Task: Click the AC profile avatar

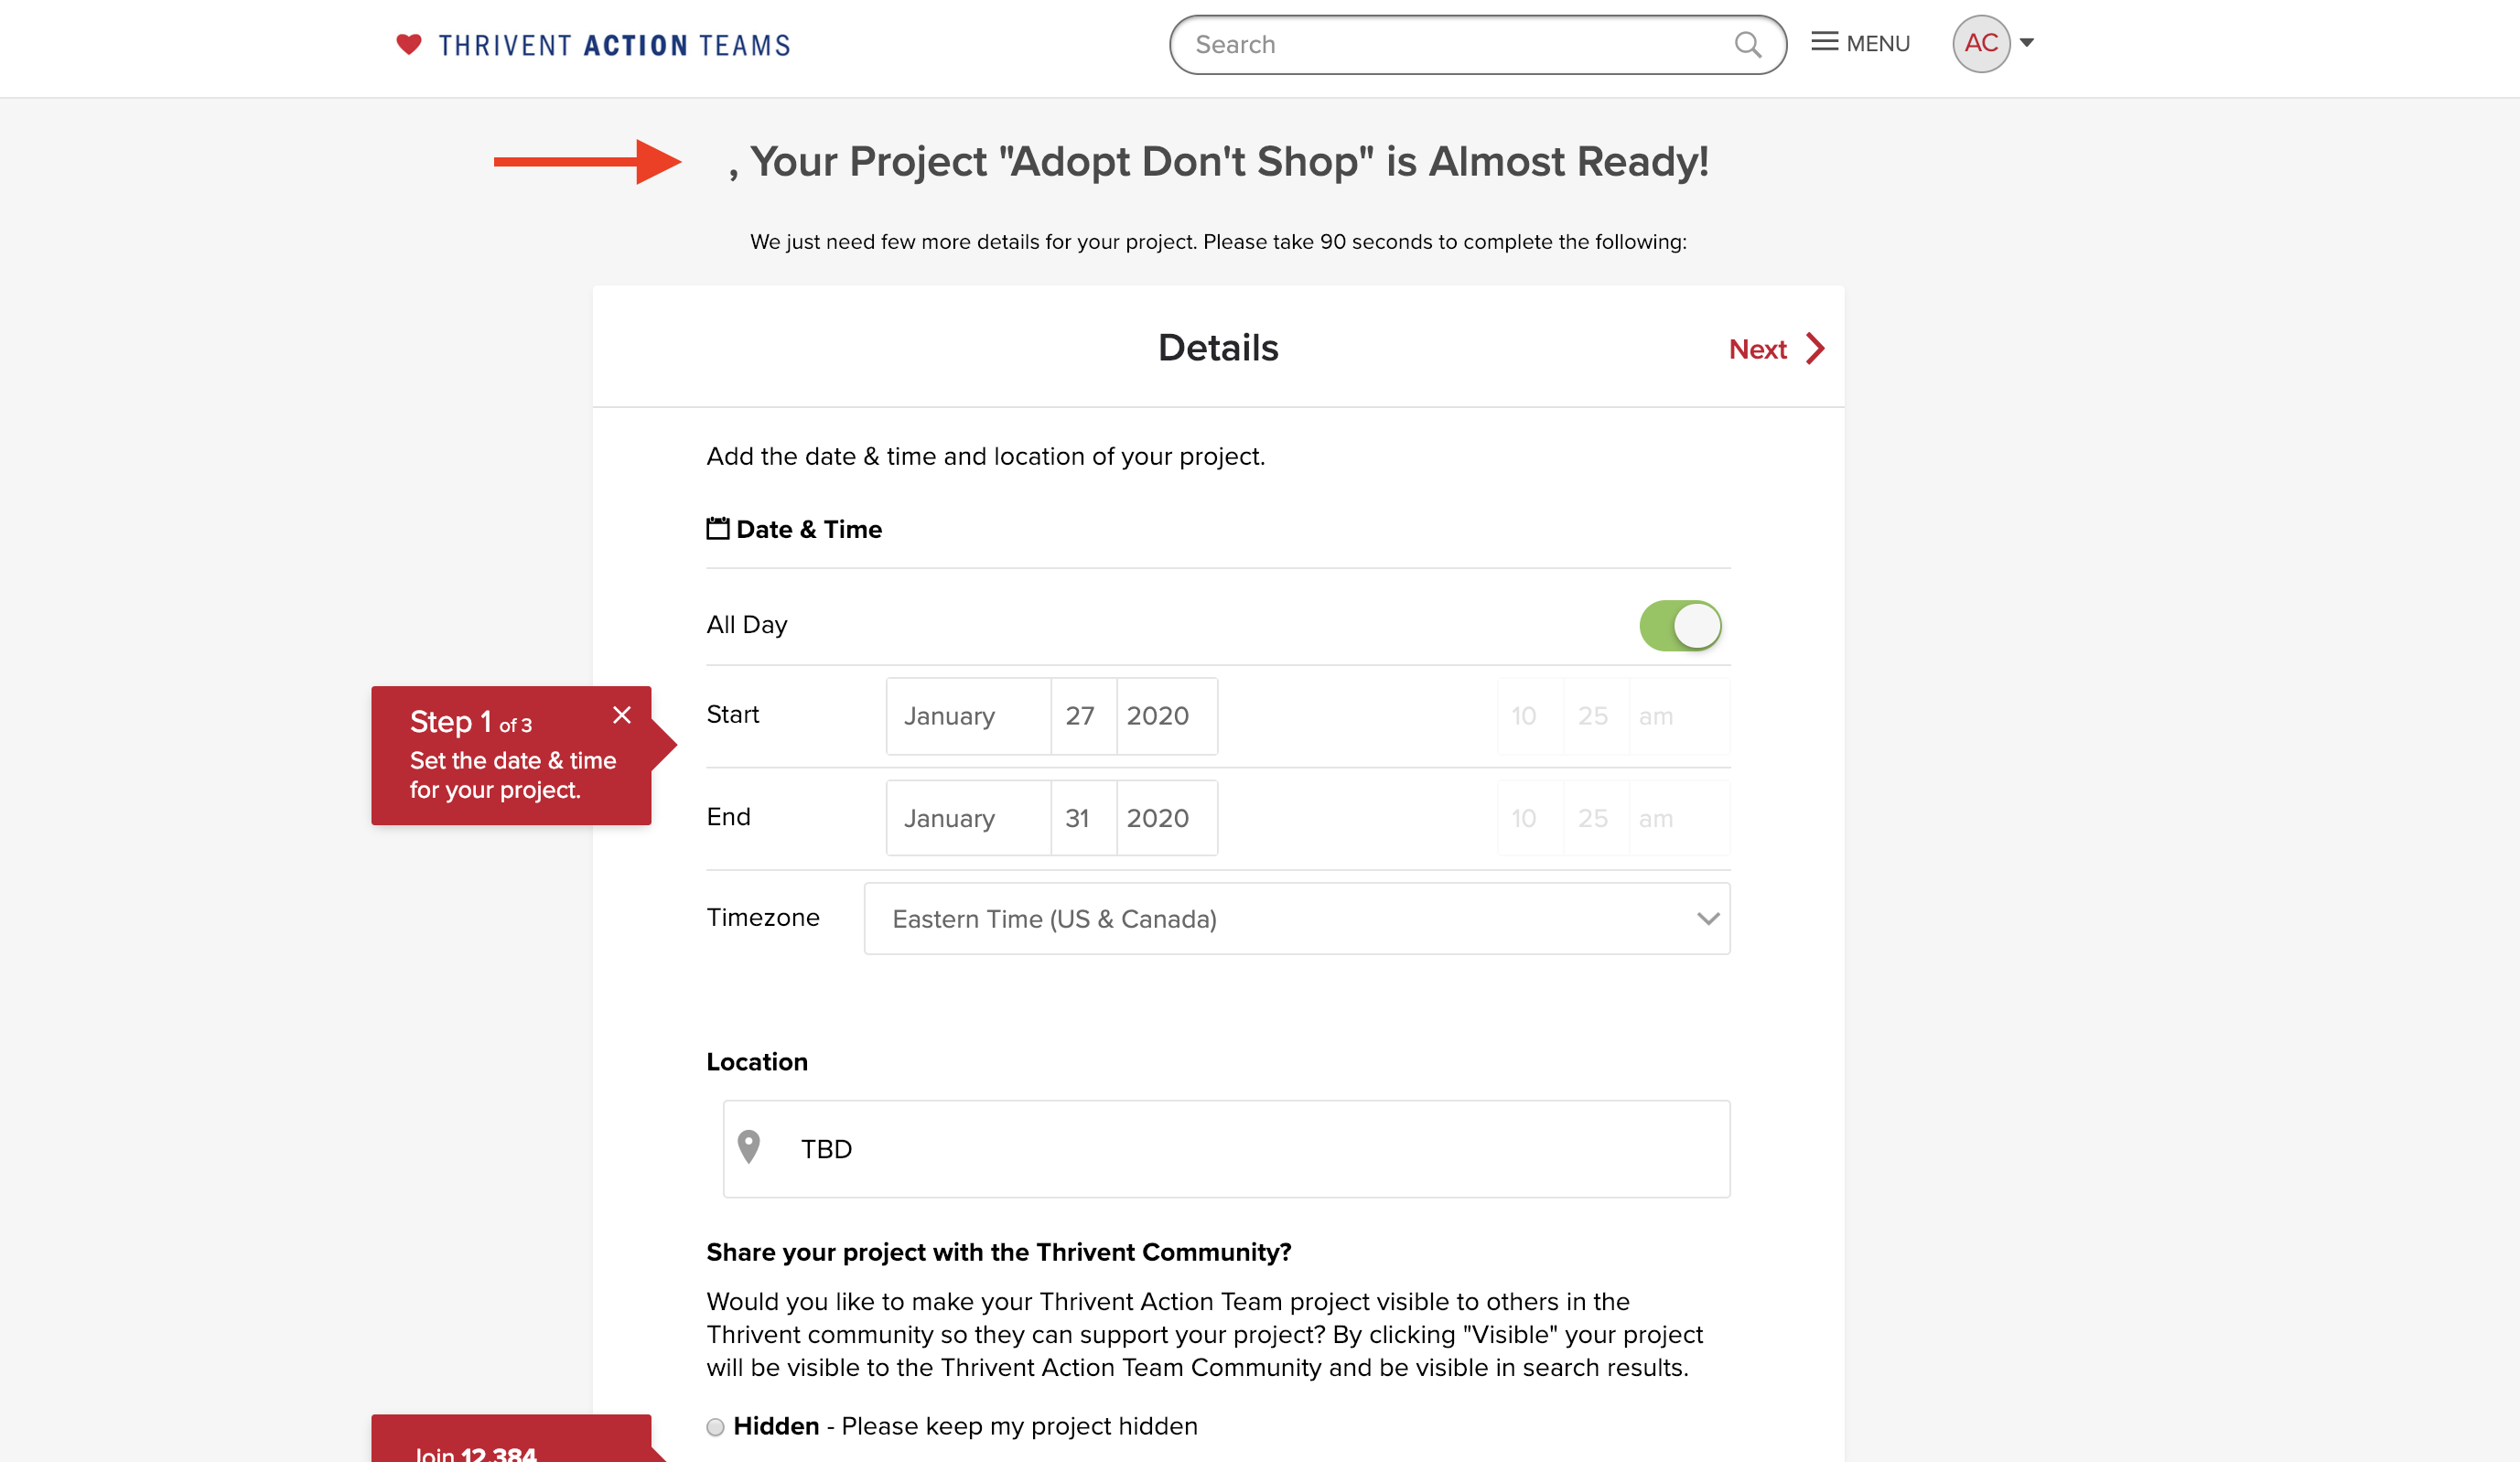Action: (1981, 43)
